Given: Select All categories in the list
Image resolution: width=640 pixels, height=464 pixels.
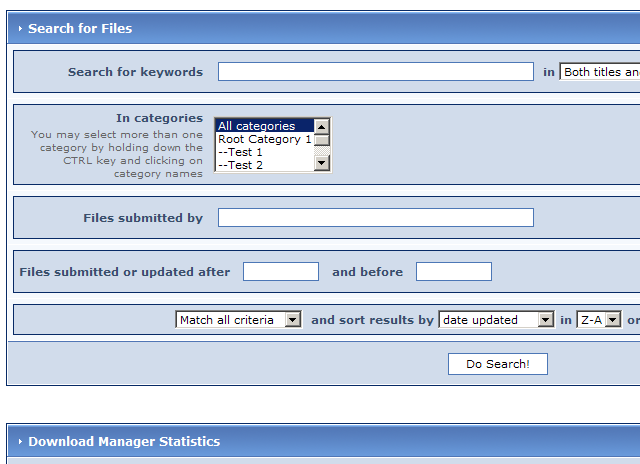Looking at the screenshot, I should tap(264, 126).
